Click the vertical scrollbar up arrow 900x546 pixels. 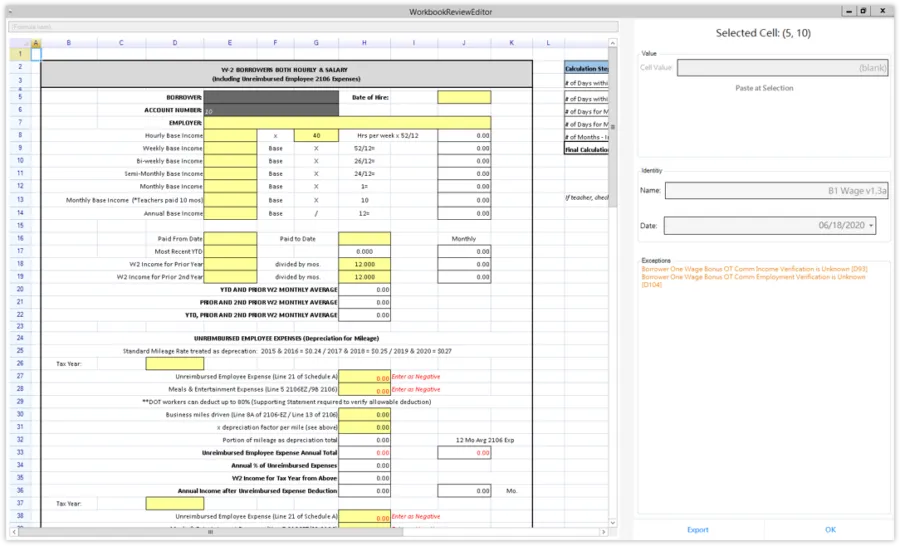coord(614,43)
